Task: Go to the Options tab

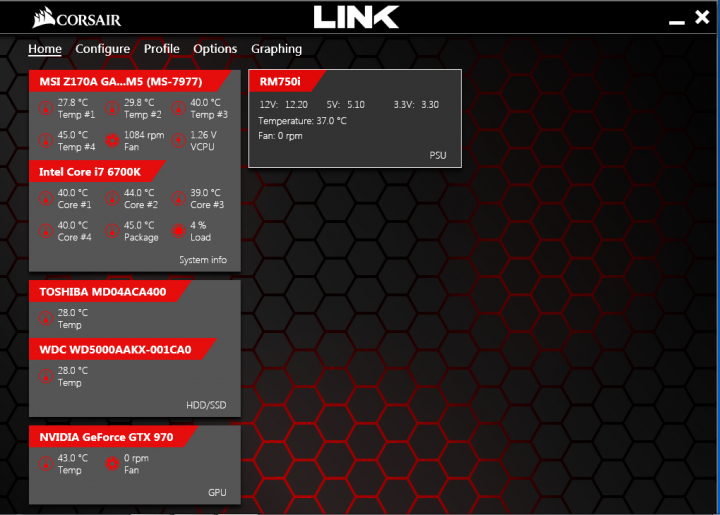Action: (215, 49)
